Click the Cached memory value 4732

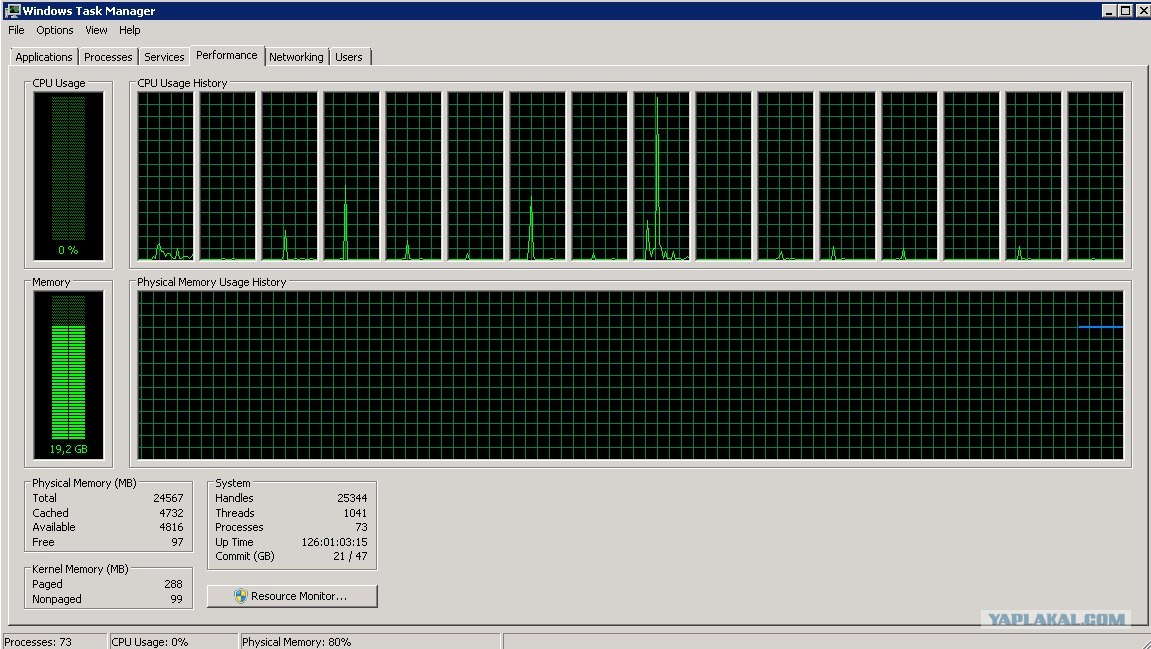tap(171, 513)
